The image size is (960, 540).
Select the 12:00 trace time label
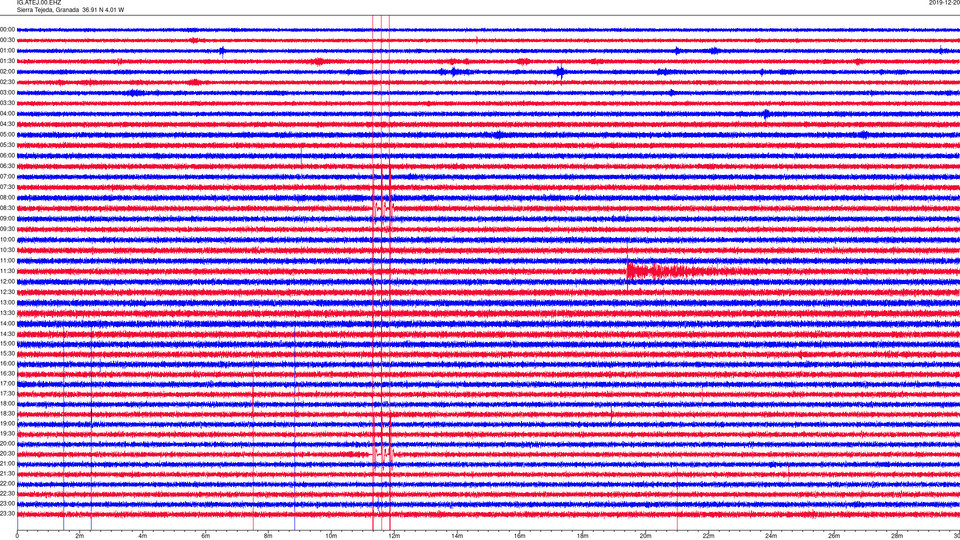pos(8,282)
